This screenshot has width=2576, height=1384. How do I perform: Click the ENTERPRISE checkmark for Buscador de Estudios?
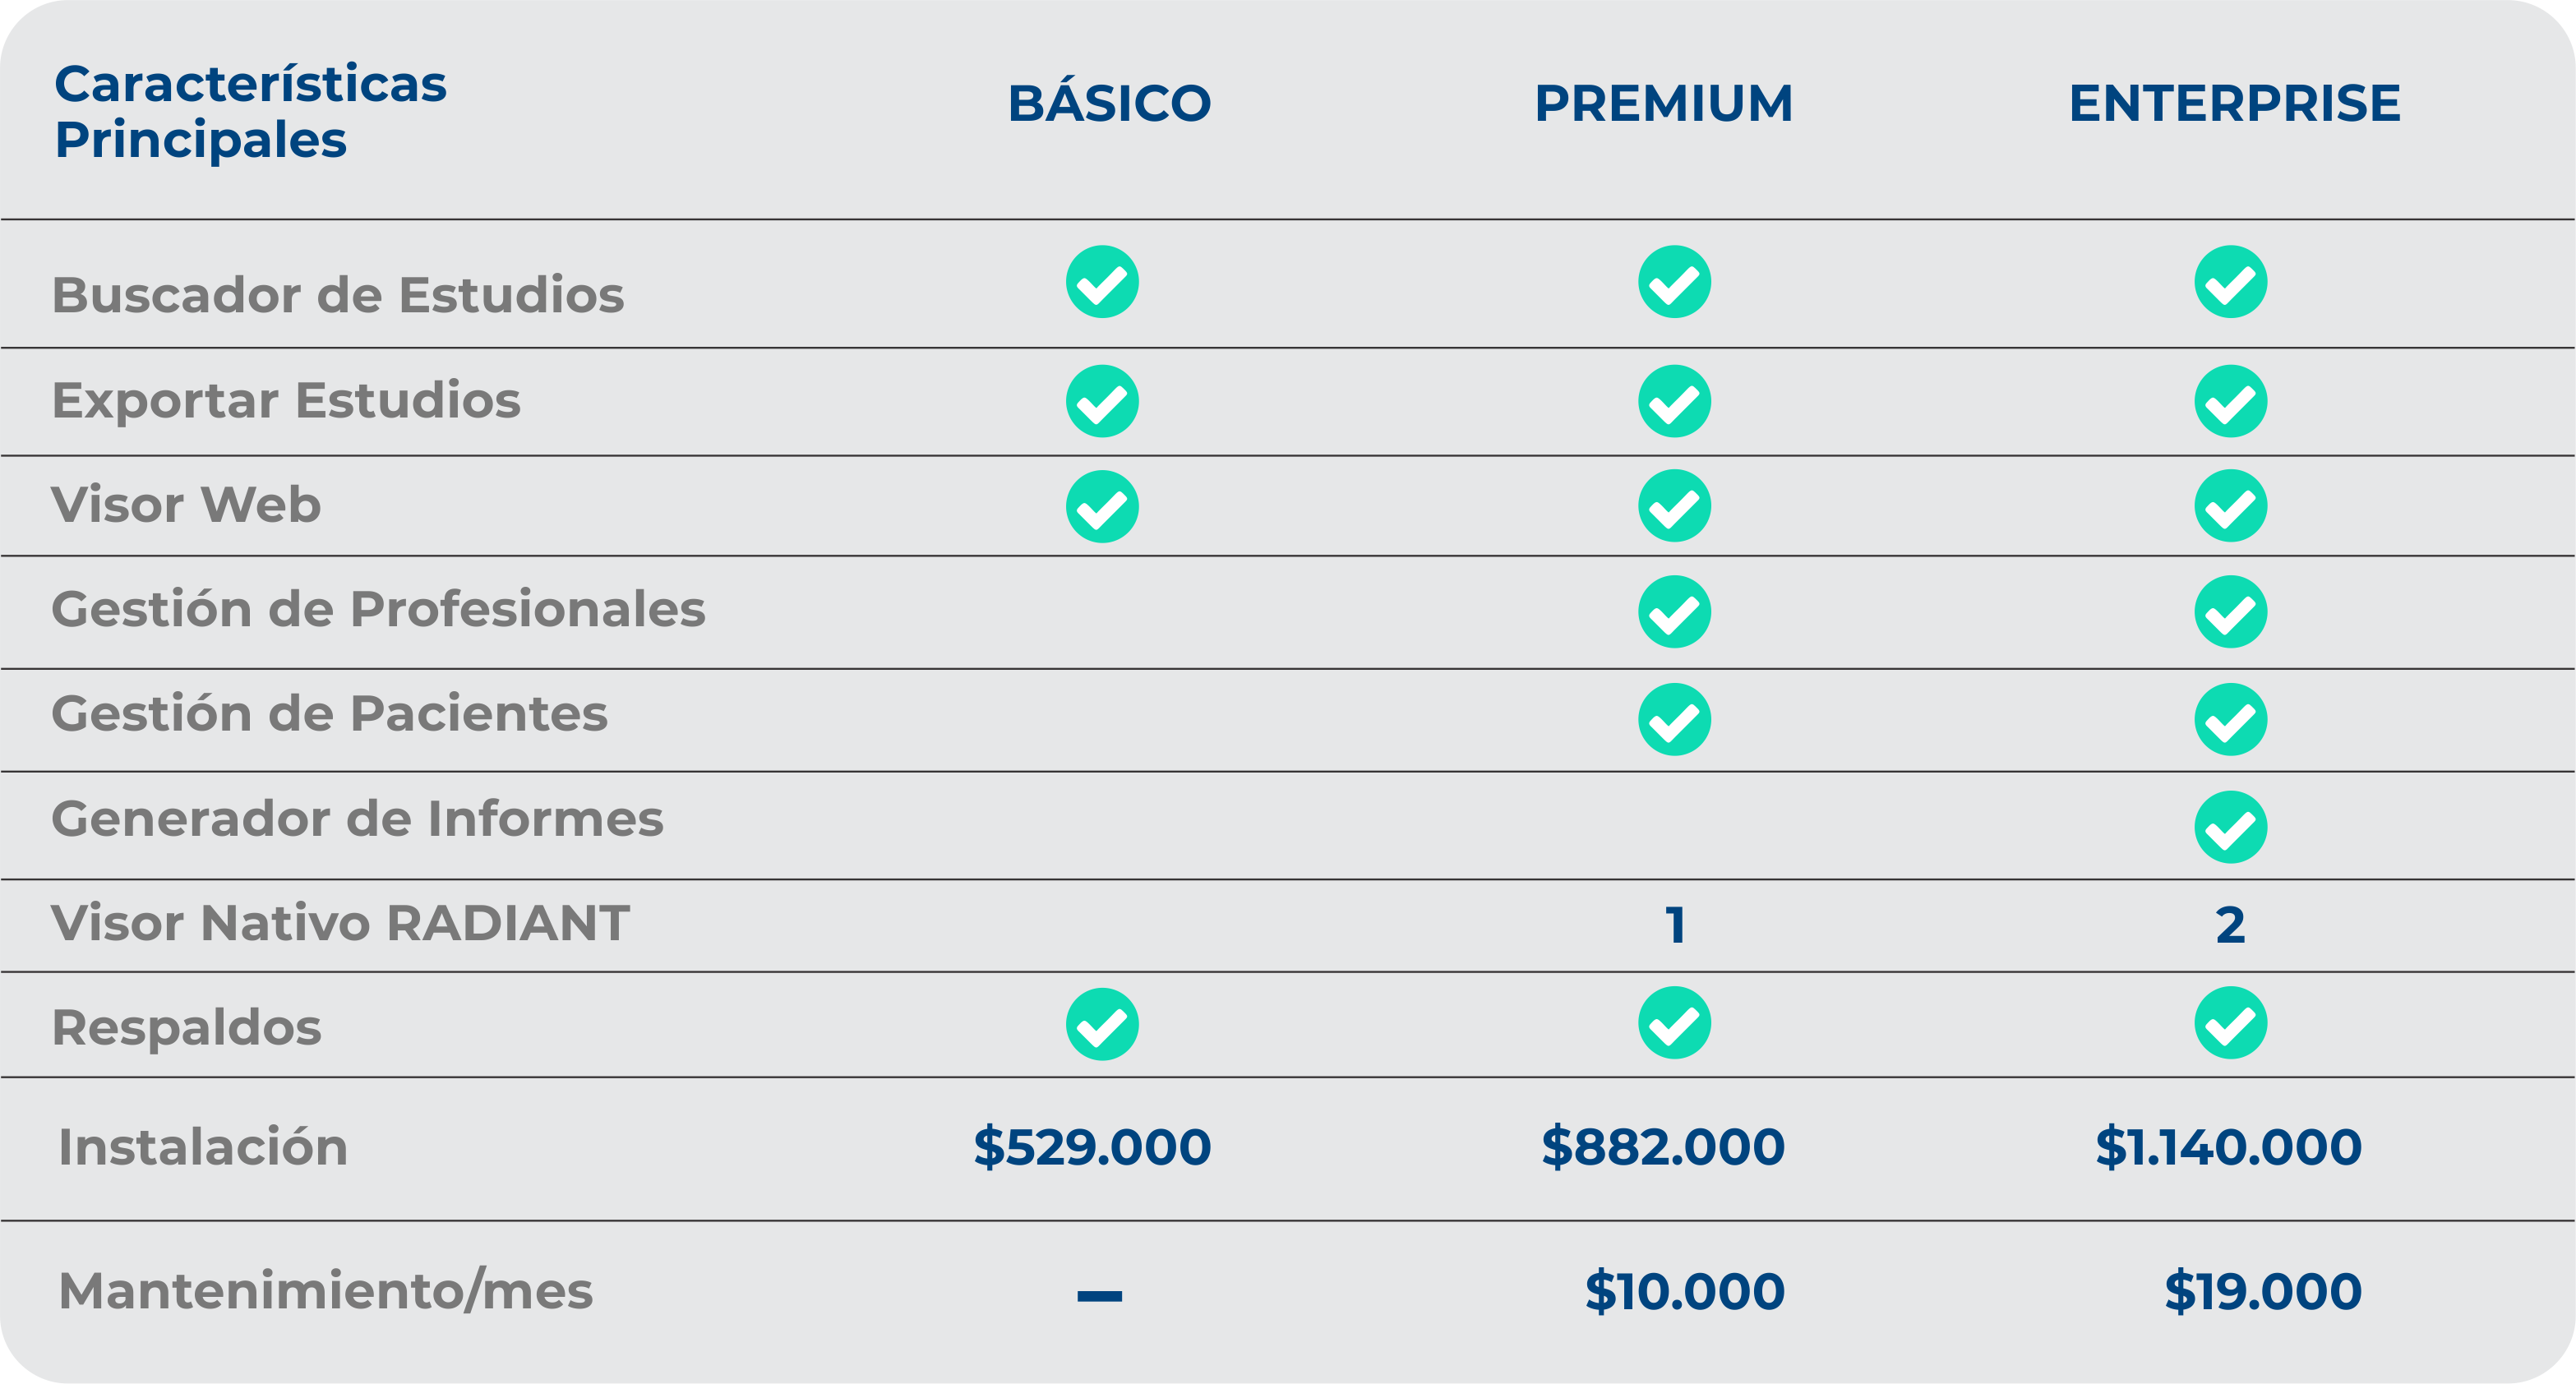point(2230,282)
